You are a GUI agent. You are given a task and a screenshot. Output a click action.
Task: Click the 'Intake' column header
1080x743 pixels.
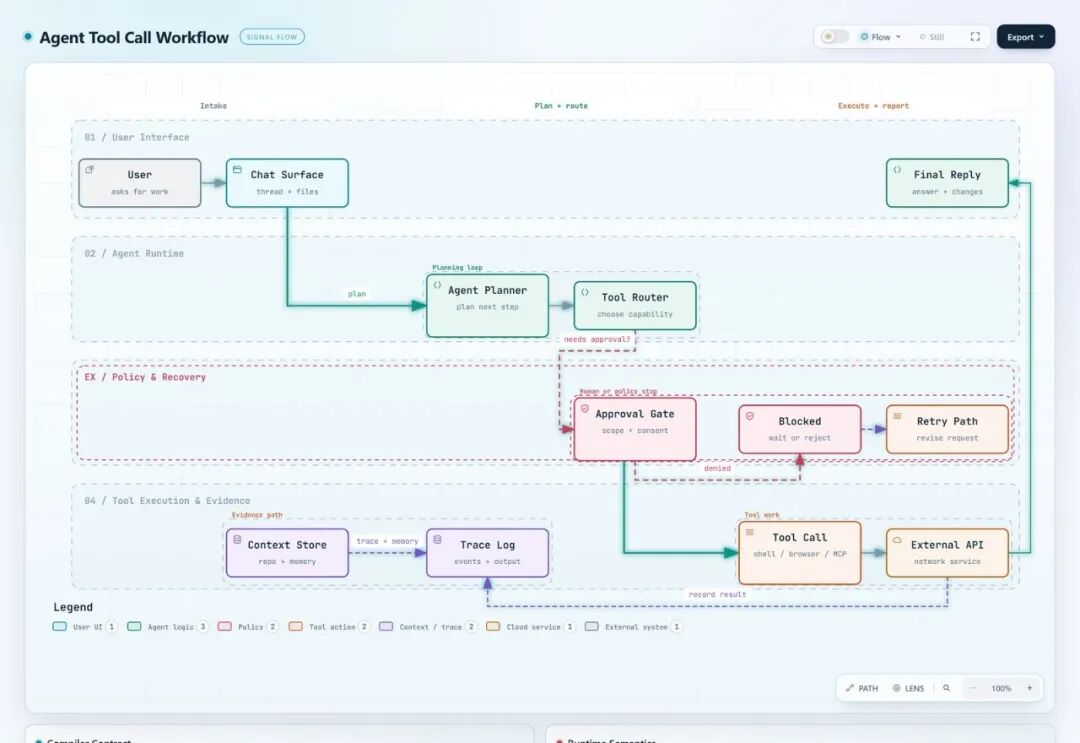(213, 106)
